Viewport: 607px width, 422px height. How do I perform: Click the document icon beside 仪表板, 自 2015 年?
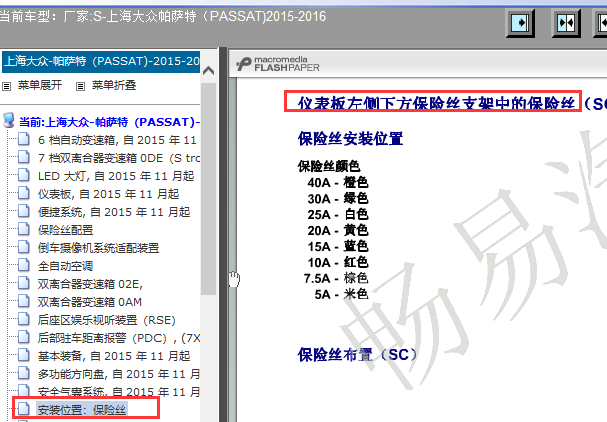(24, 193)
